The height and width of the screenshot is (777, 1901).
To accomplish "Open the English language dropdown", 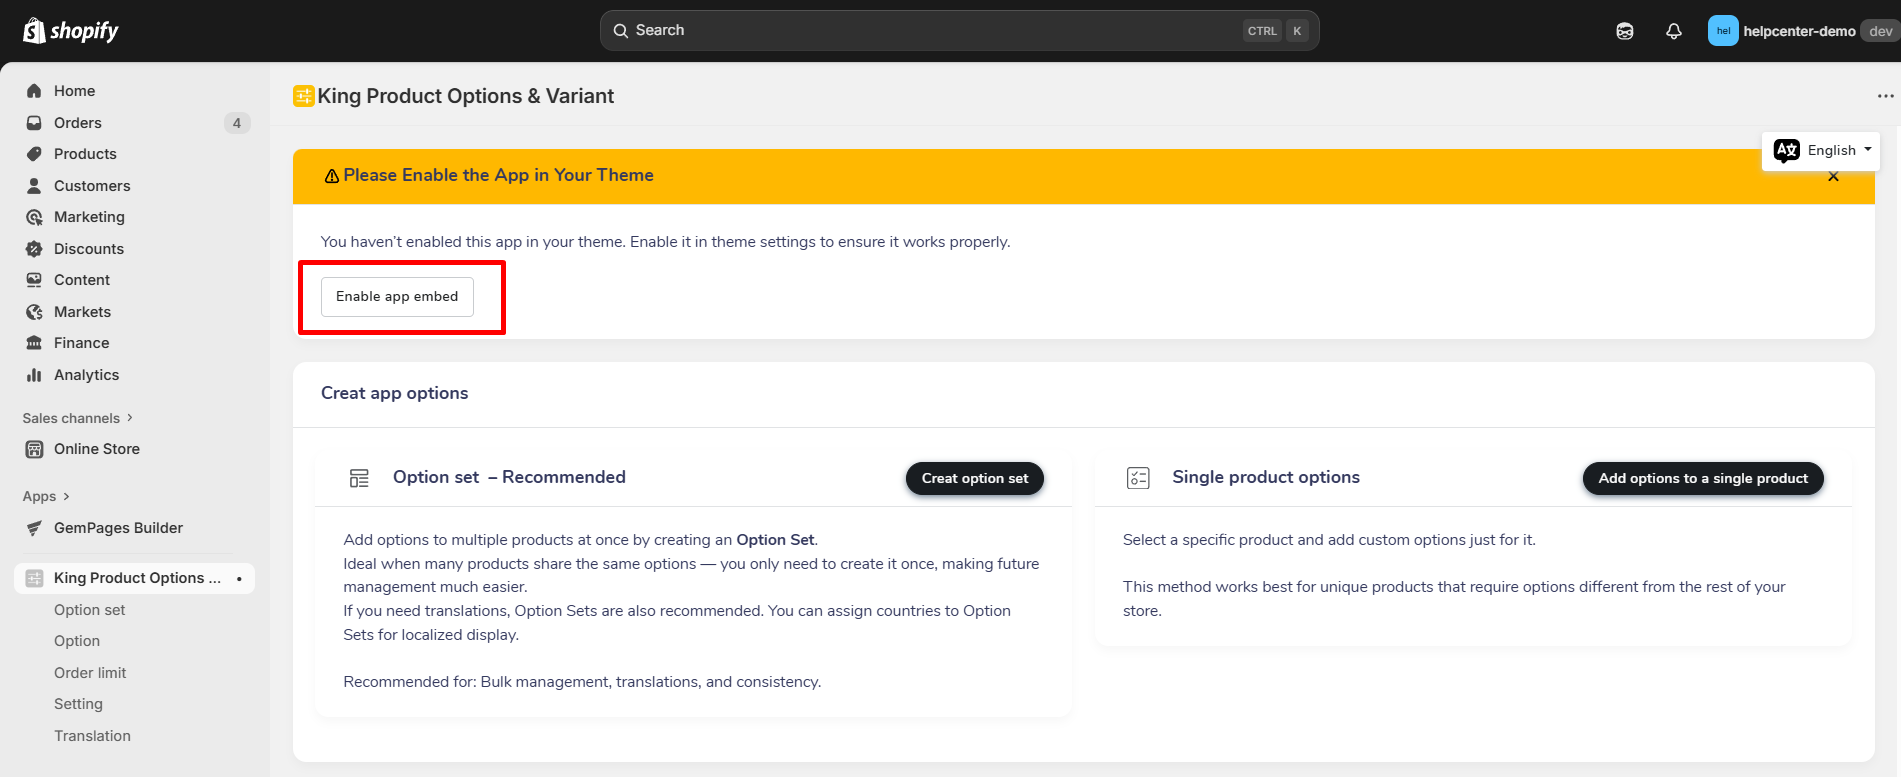I will coord(1821,150).
